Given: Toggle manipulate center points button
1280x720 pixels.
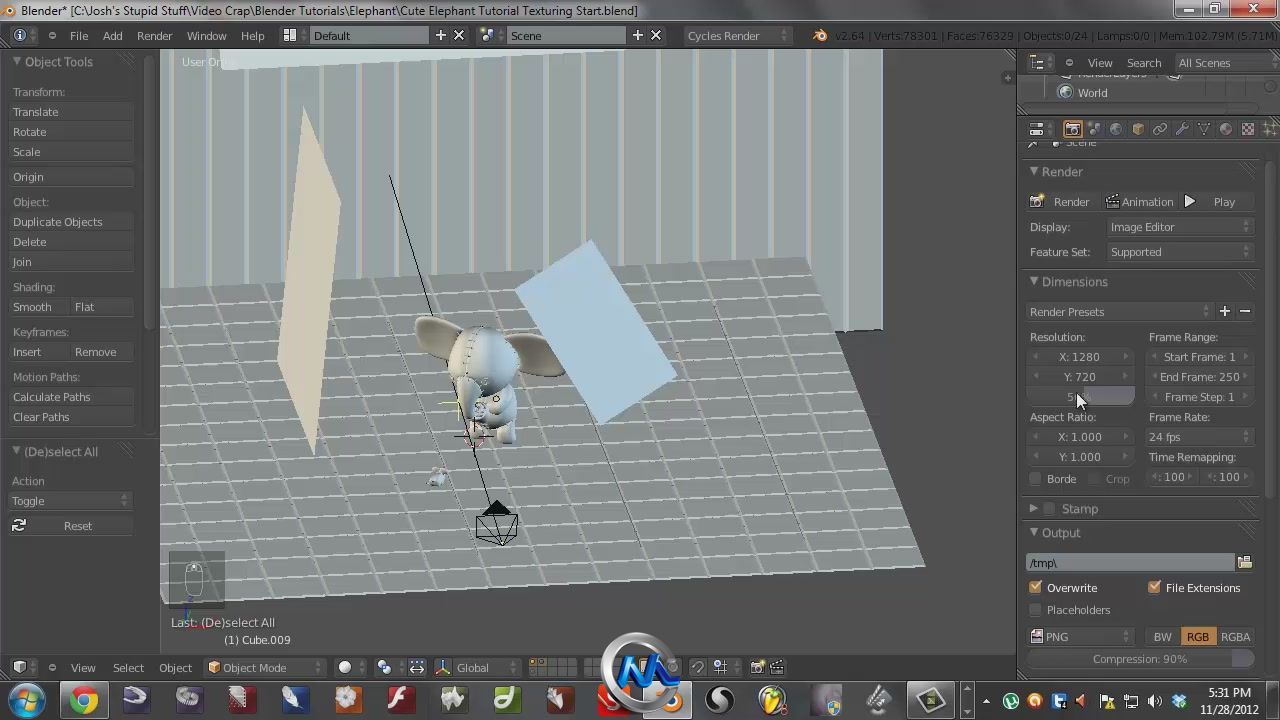Looking at the screenshot, I should [x=416, y=667].
